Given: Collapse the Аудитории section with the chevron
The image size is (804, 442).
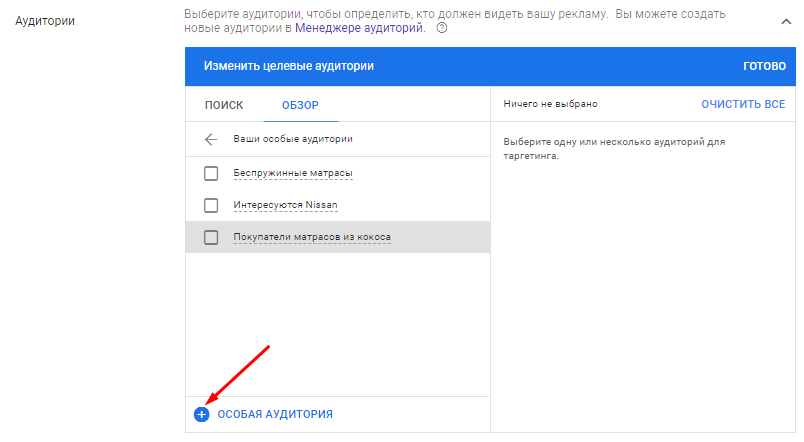Looking at the screenshot, I should click(x=786, y=22).
